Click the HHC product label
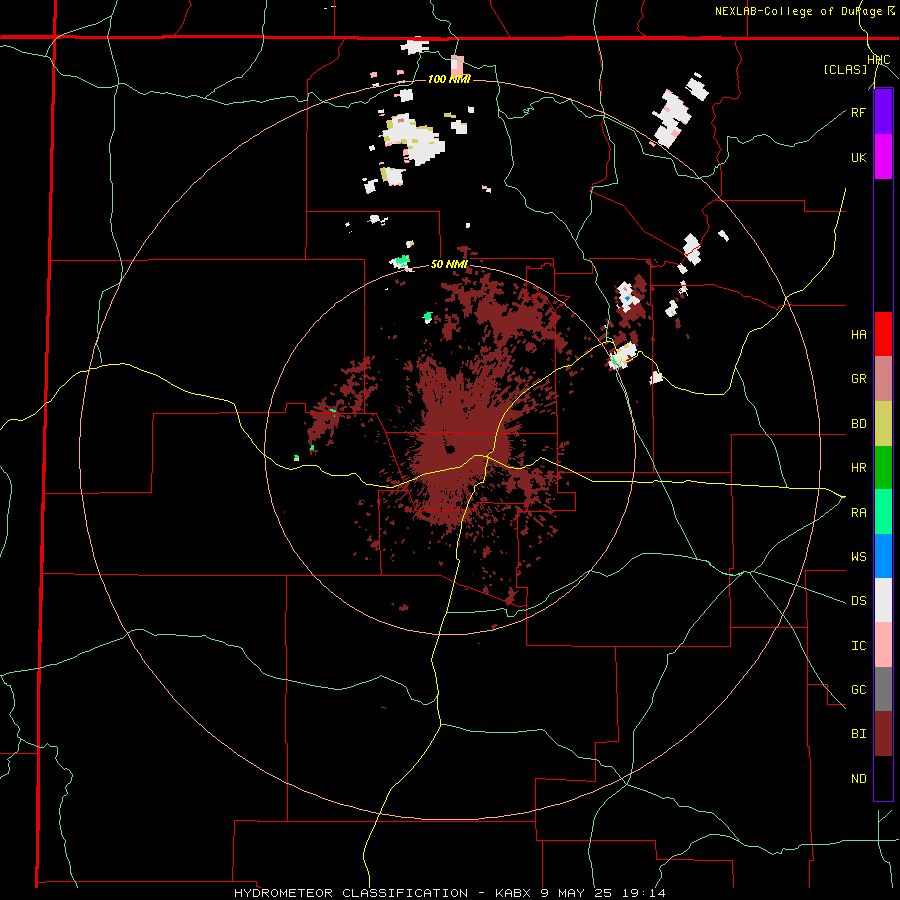The width and height of the screenshot is (900, 900). pos(879,60)
